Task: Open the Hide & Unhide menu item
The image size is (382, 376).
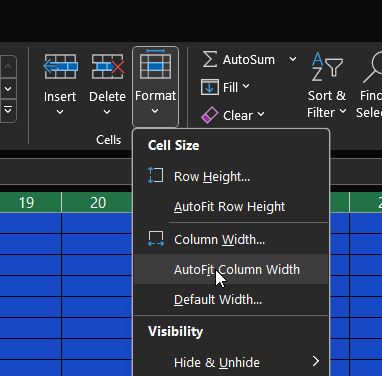Action: click(231, 362)
